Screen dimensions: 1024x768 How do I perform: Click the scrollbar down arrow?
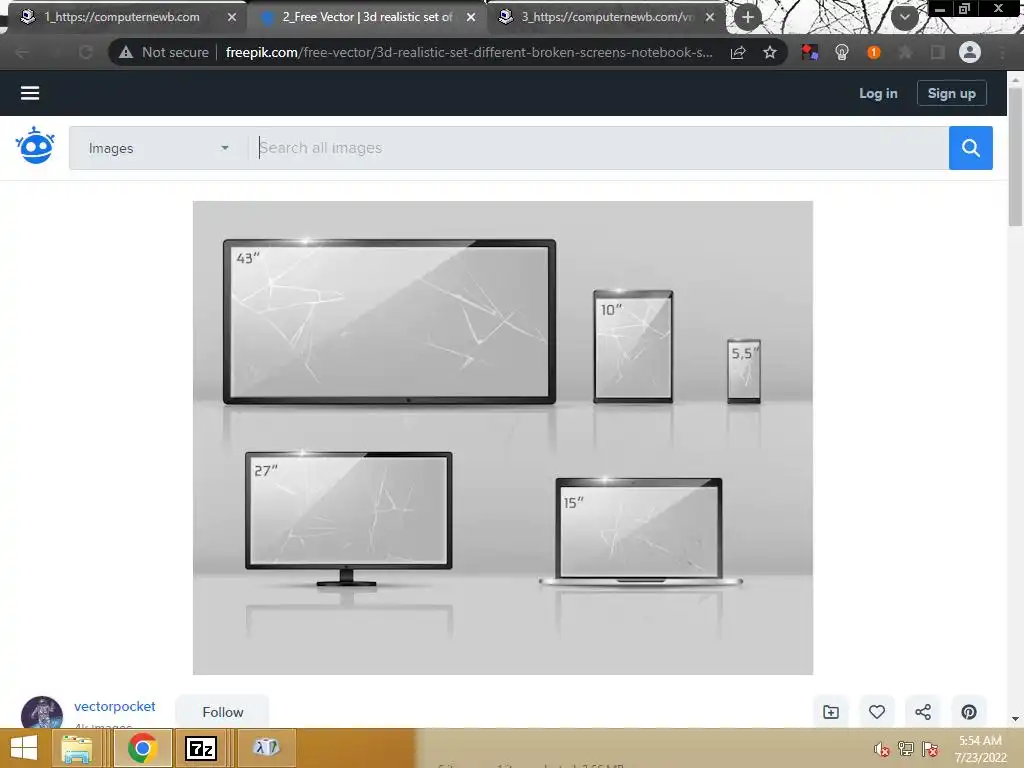click(x=1016, y=719)
